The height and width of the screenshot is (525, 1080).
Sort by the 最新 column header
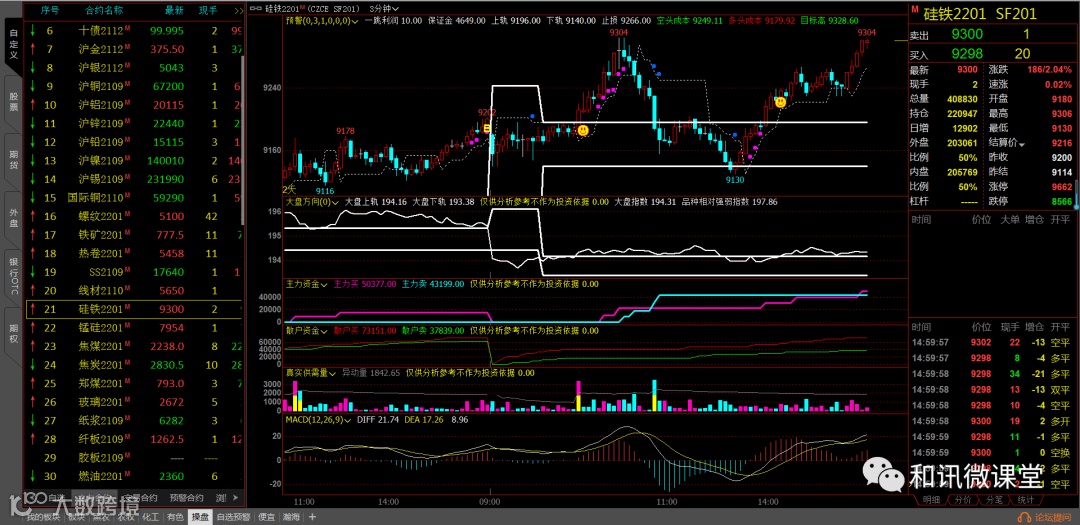coord(174,10)
